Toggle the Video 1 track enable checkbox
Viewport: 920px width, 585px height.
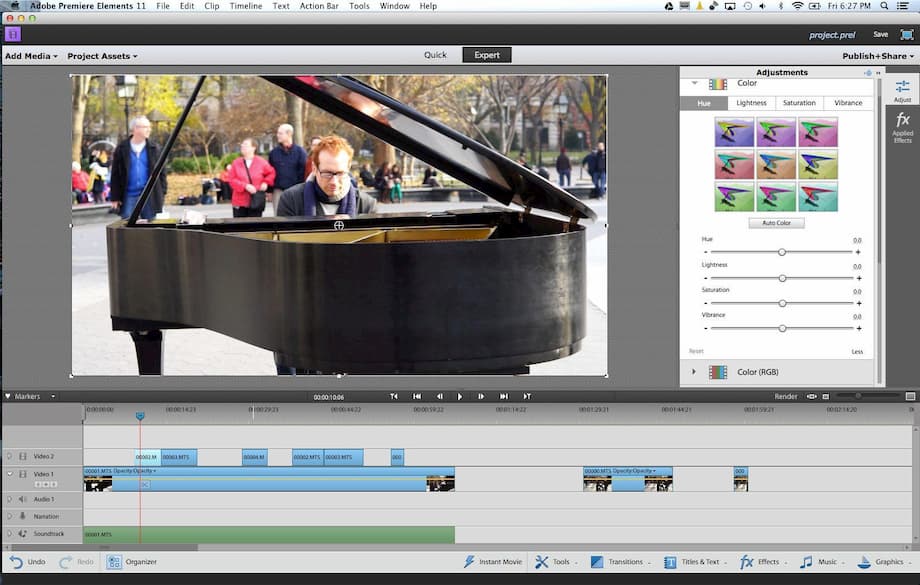coord(8,473)
